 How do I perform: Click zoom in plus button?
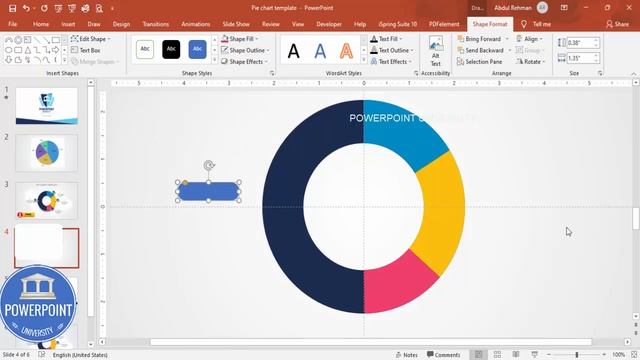[x=604, y=355]
